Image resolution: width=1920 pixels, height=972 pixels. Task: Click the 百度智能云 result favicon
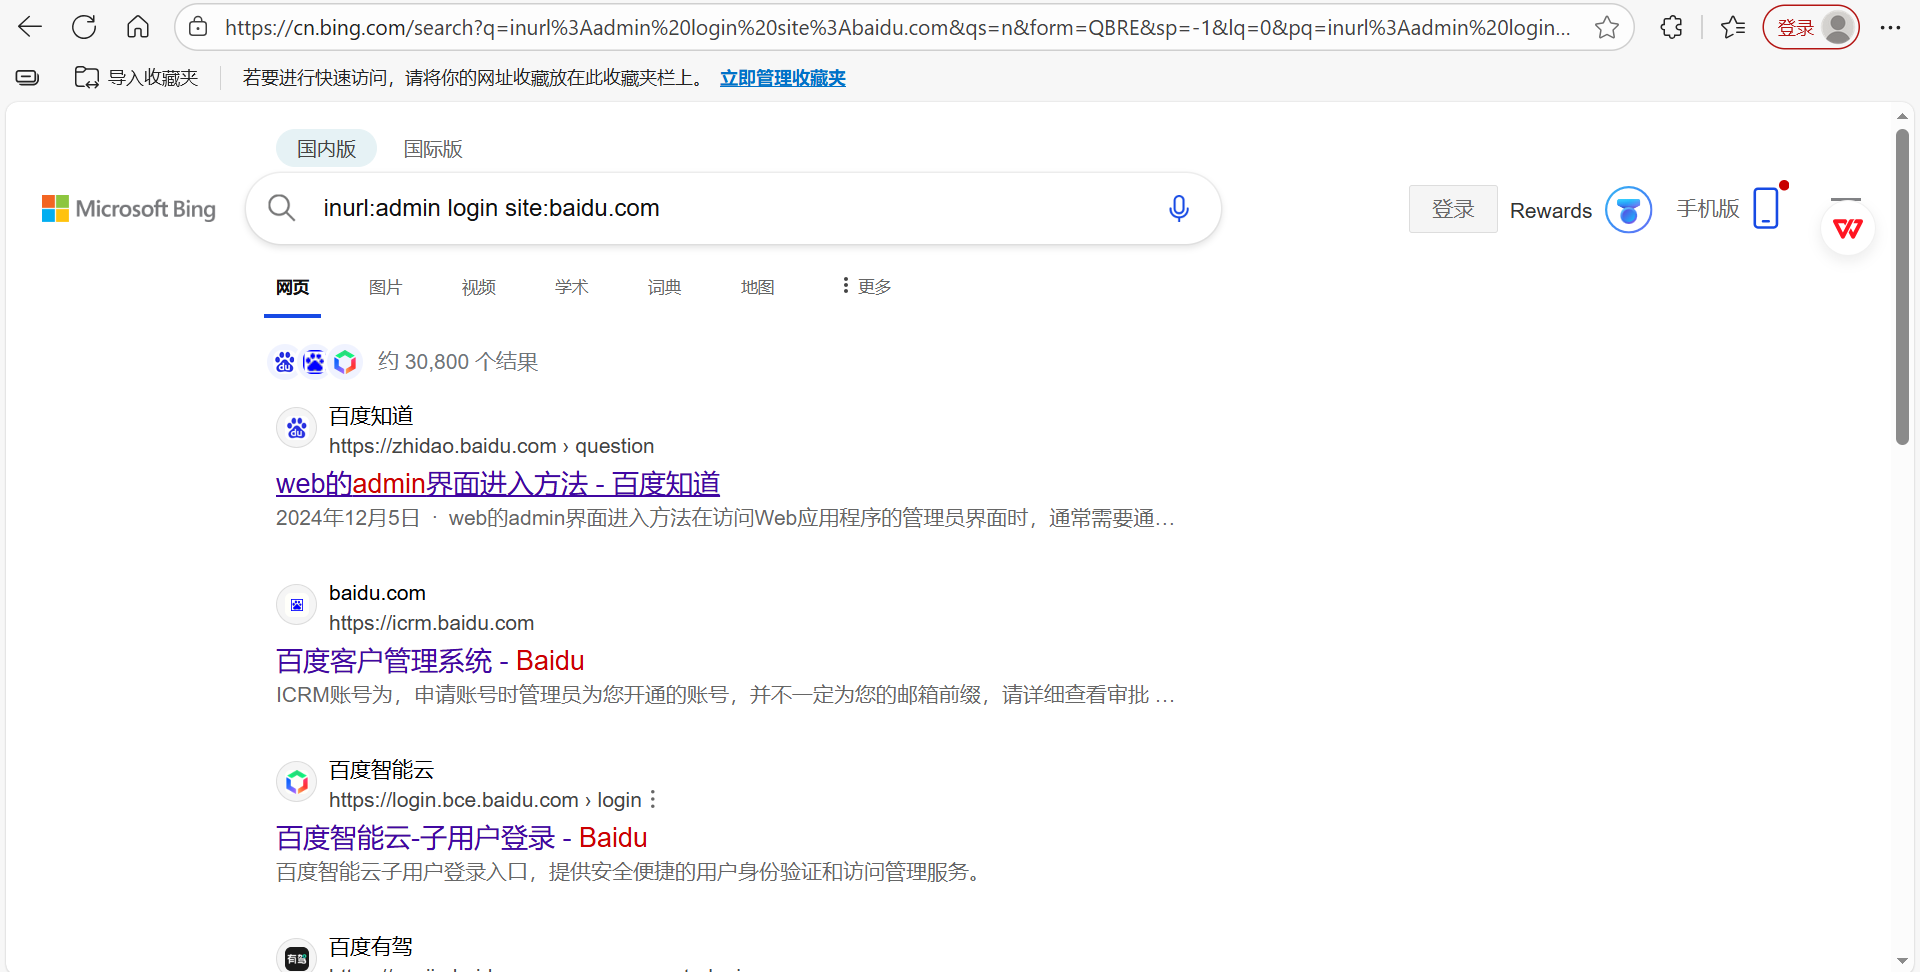pos(297,782)
